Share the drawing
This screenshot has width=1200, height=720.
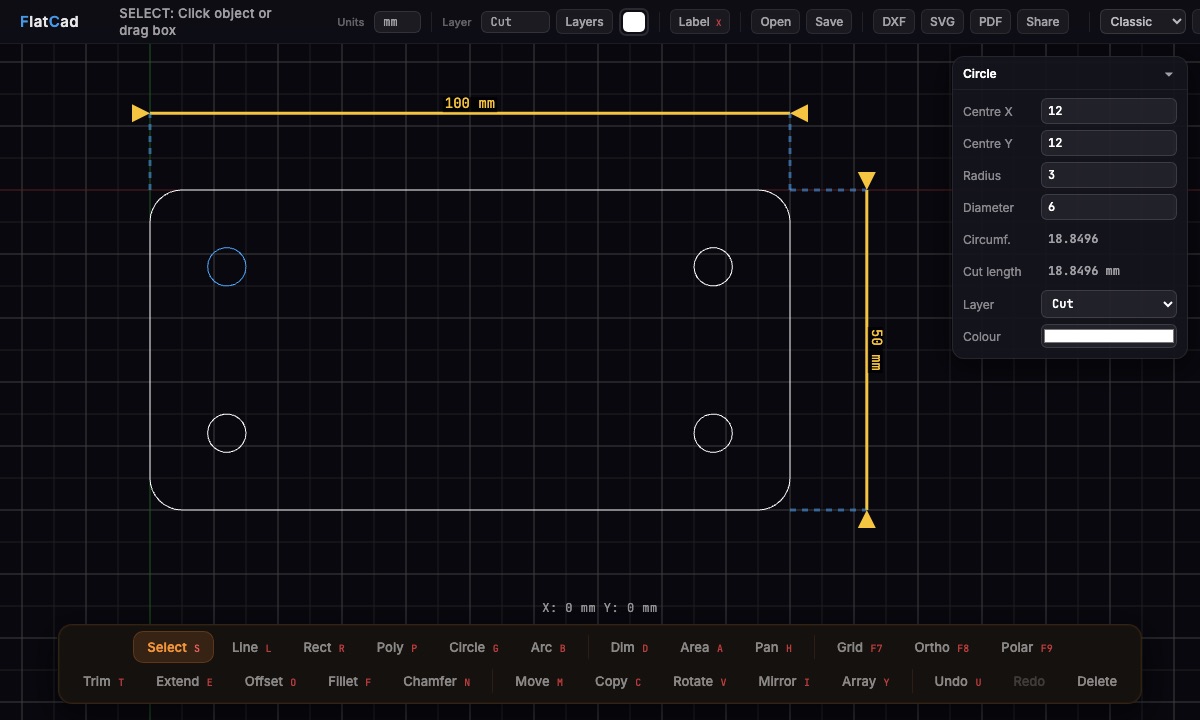coord(1042,22)
